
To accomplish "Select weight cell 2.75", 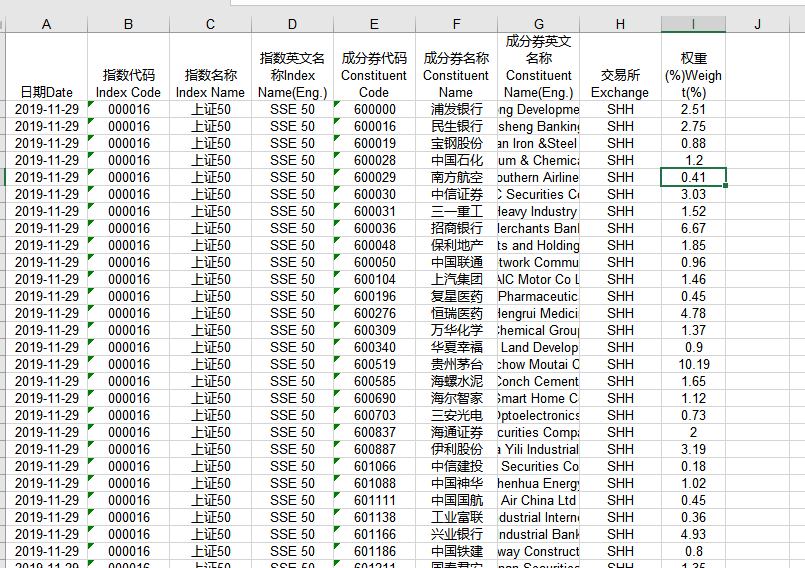I will coord(694,126).
